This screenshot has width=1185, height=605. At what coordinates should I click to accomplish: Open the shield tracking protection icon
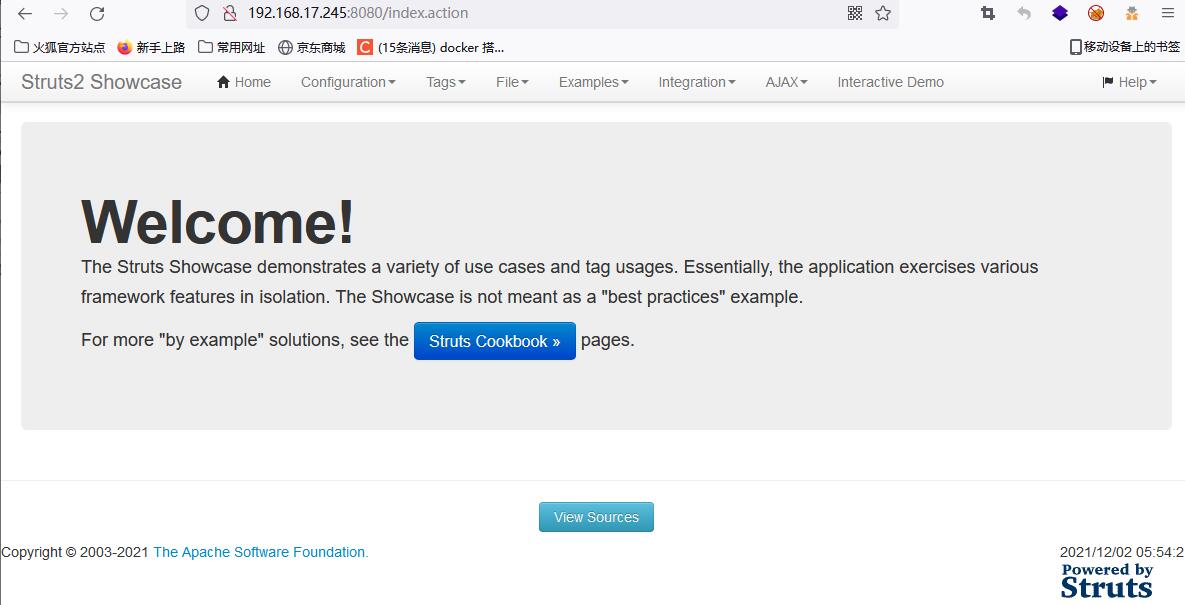coord(202,13)
